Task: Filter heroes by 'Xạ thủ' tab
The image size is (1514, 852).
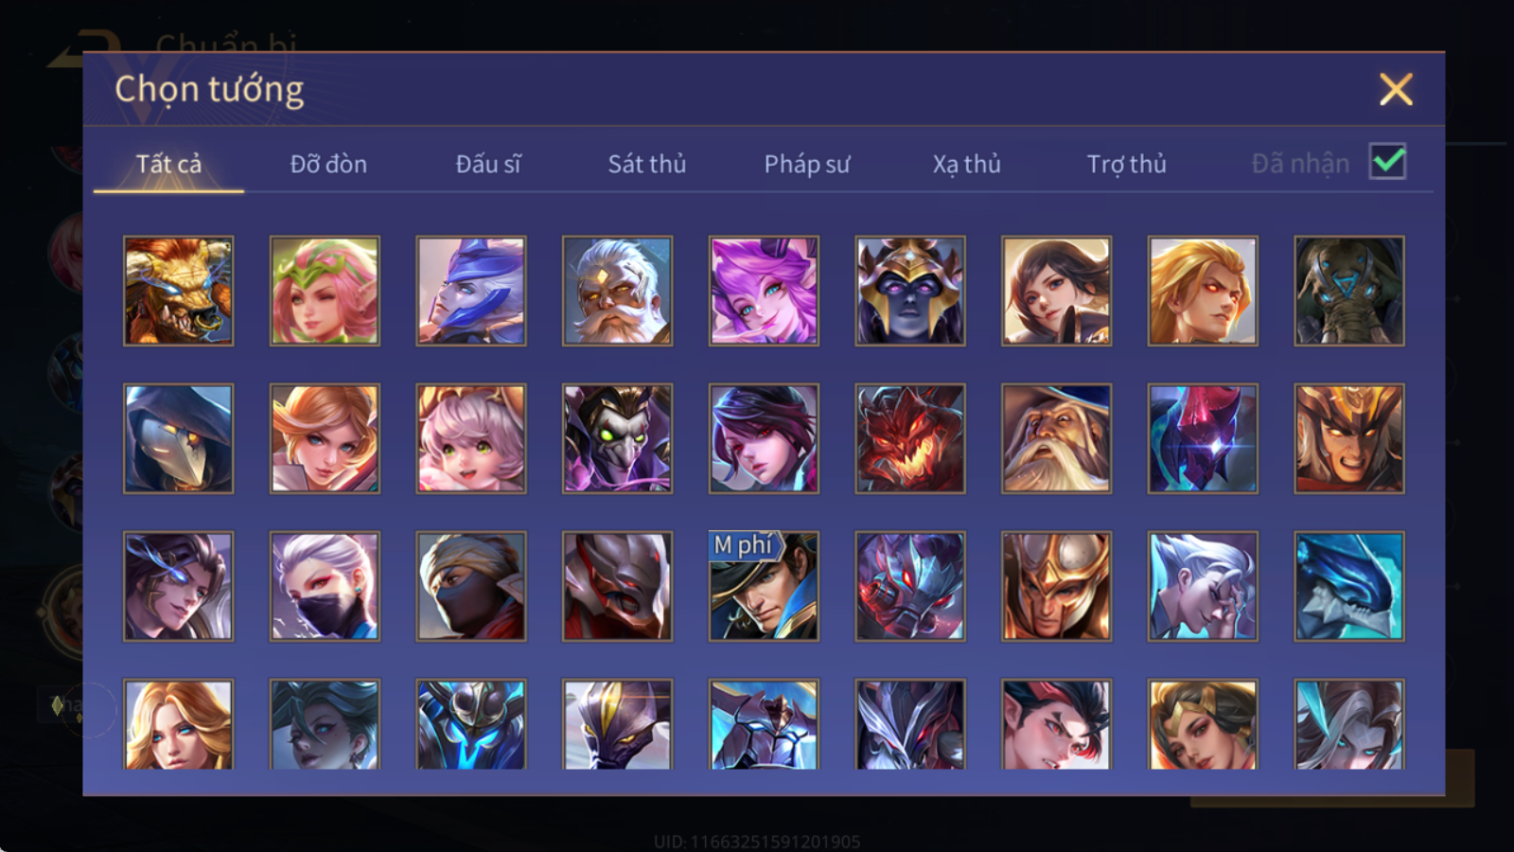Action: [x=966, y=164]
